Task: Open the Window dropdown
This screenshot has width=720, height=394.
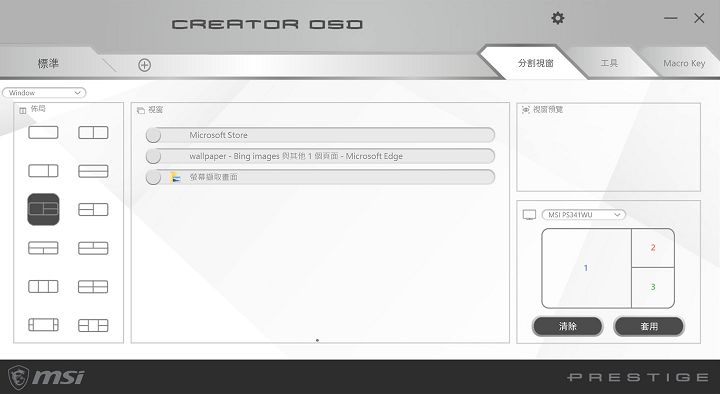Action: pos(44,93)
